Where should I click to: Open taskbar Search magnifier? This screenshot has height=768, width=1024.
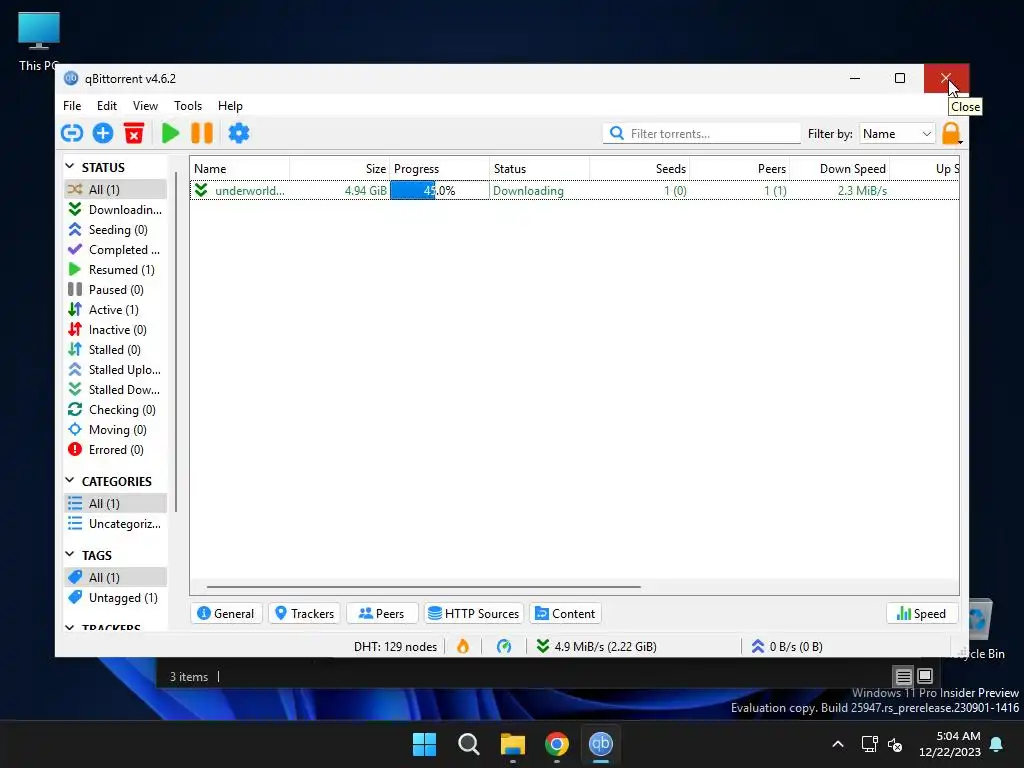[x=469, y=744]
